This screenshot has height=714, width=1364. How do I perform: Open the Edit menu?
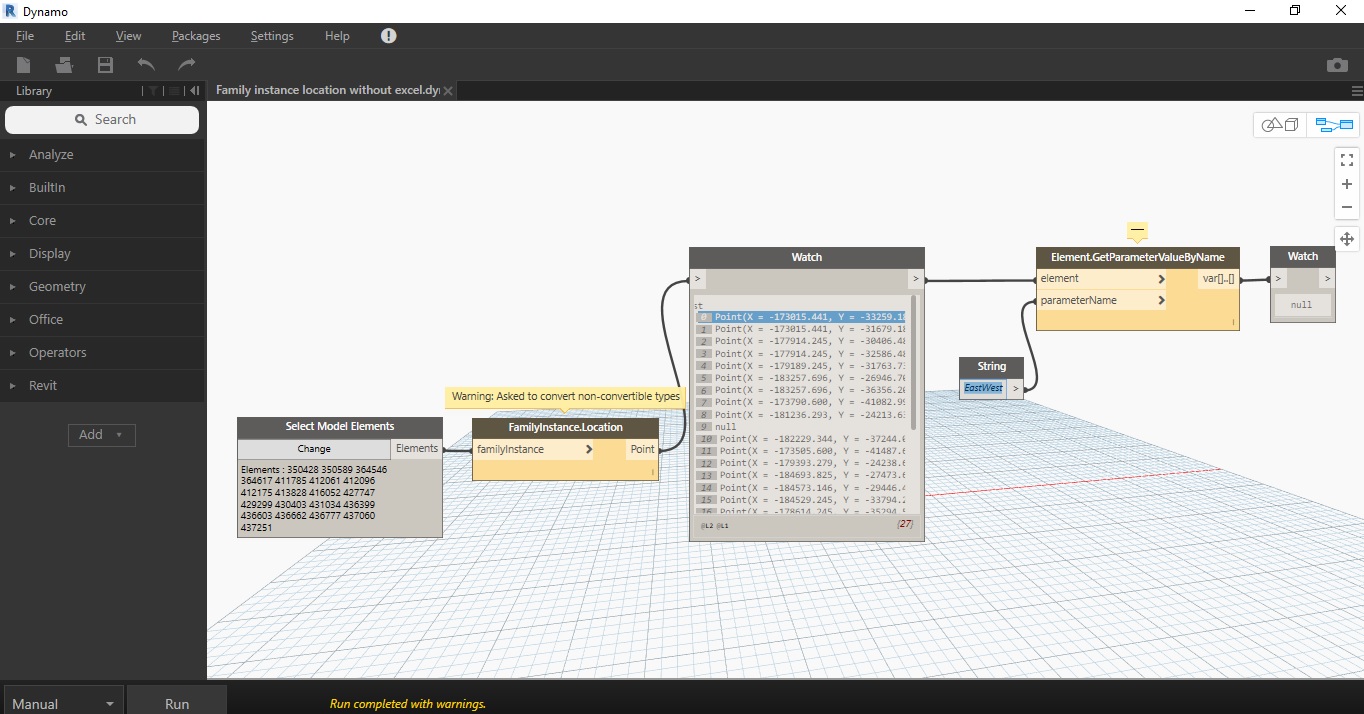75,36
